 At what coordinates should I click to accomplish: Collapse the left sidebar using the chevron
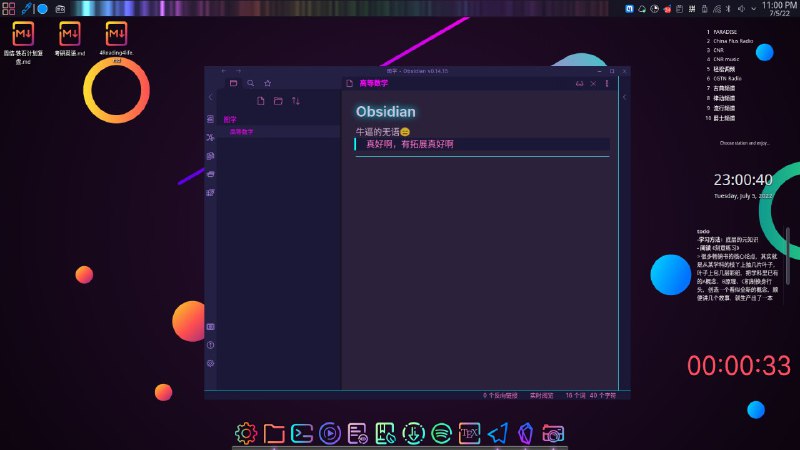pos(211,97)
